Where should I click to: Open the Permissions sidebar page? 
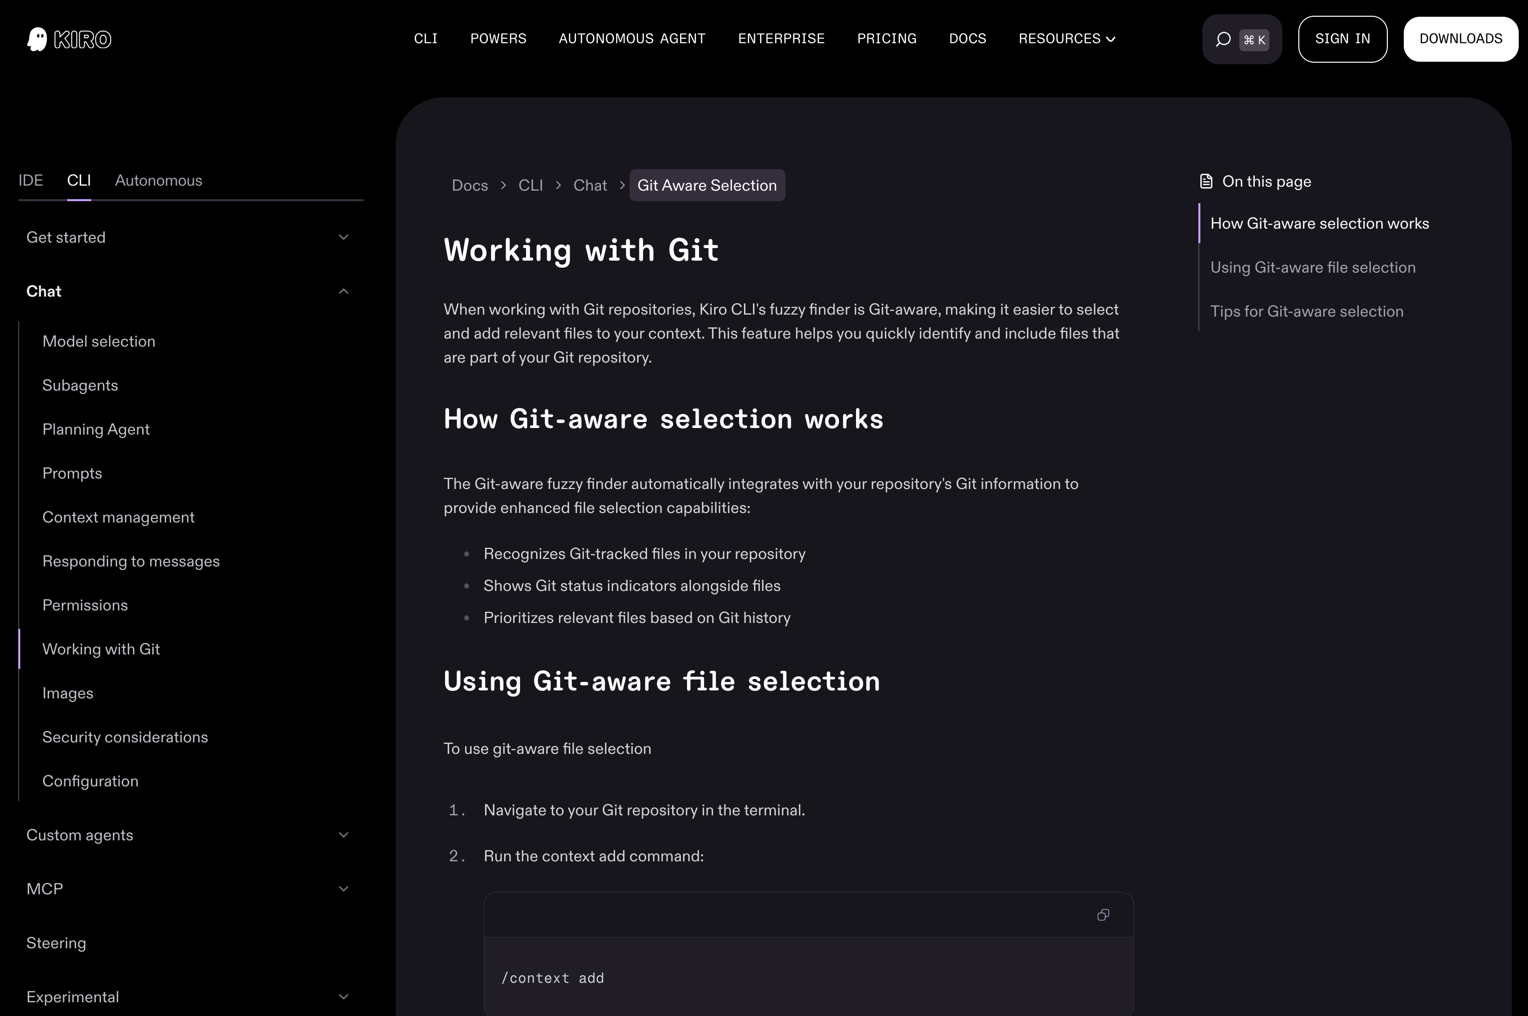(85, 605)
